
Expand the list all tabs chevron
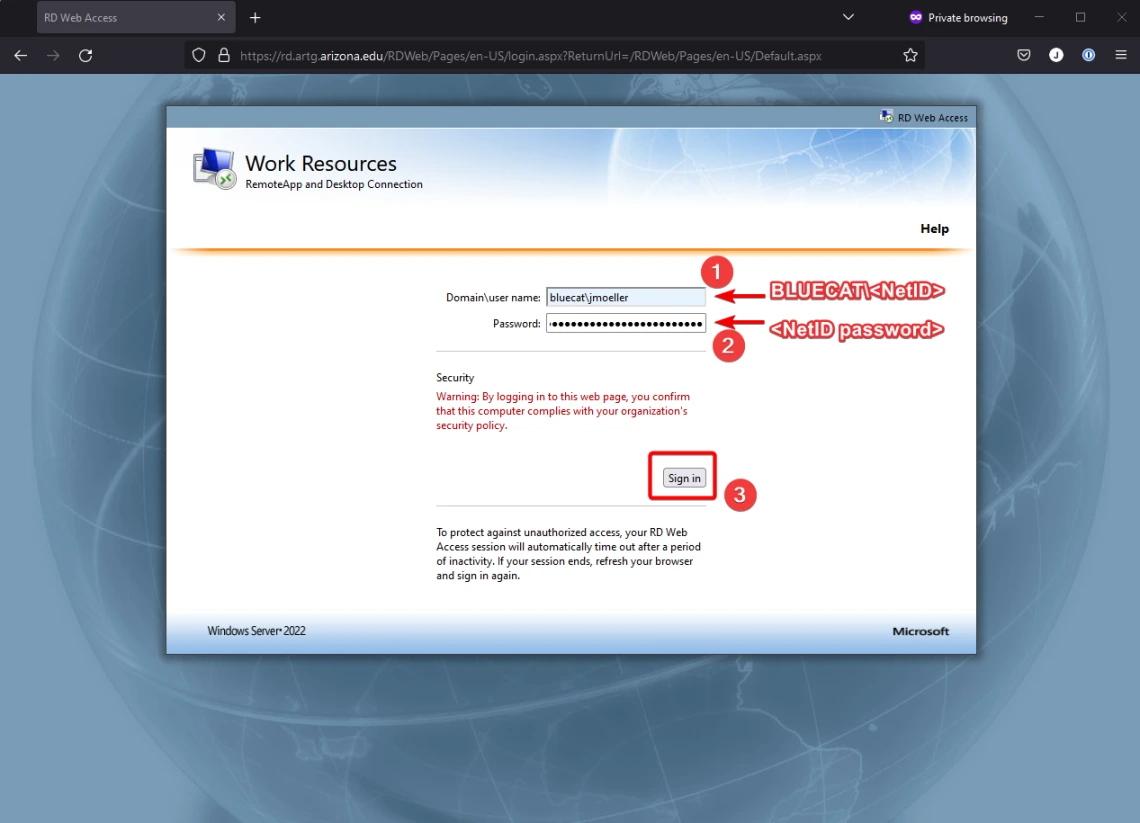coord(848,17)
